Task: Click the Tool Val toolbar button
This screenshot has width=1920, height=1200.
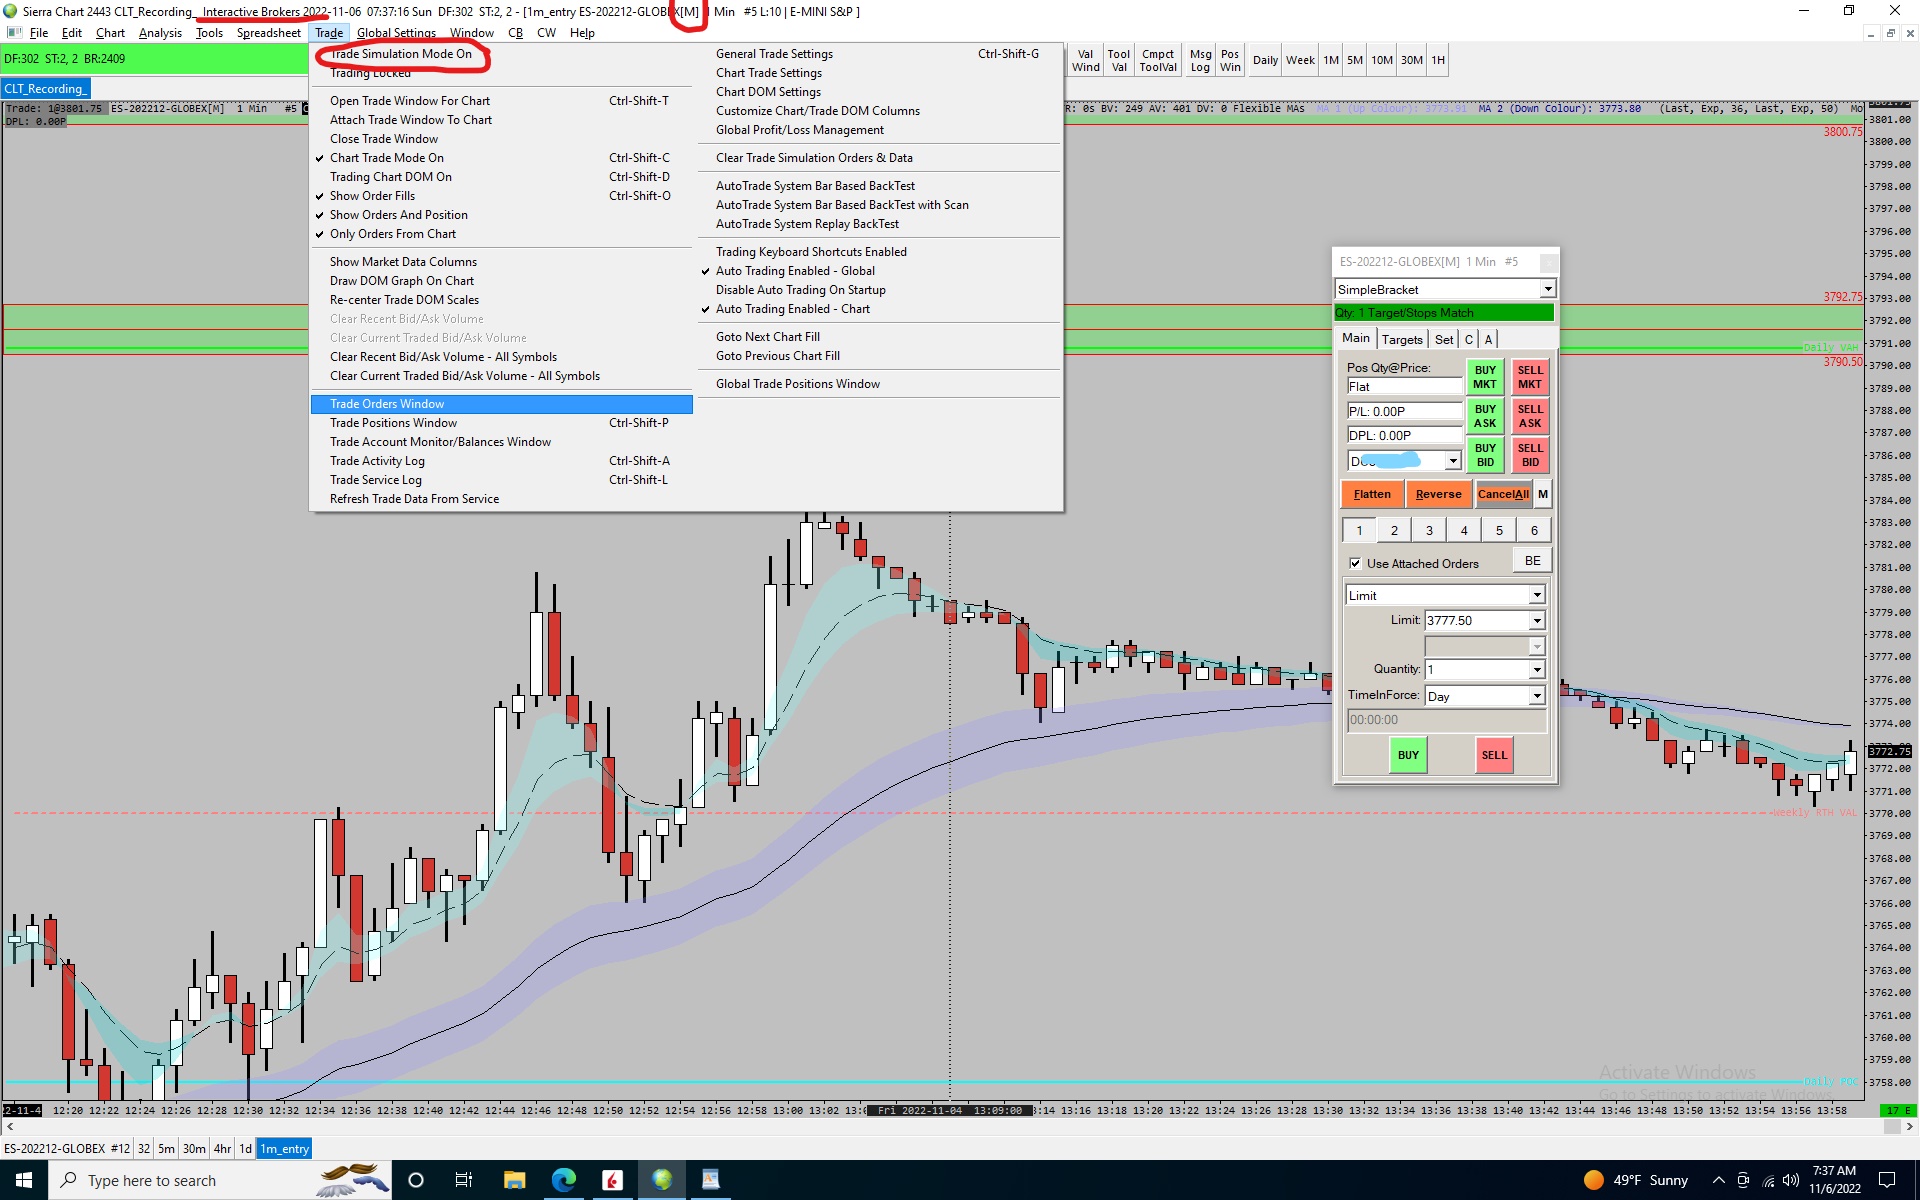Action: pos(1118,61)
